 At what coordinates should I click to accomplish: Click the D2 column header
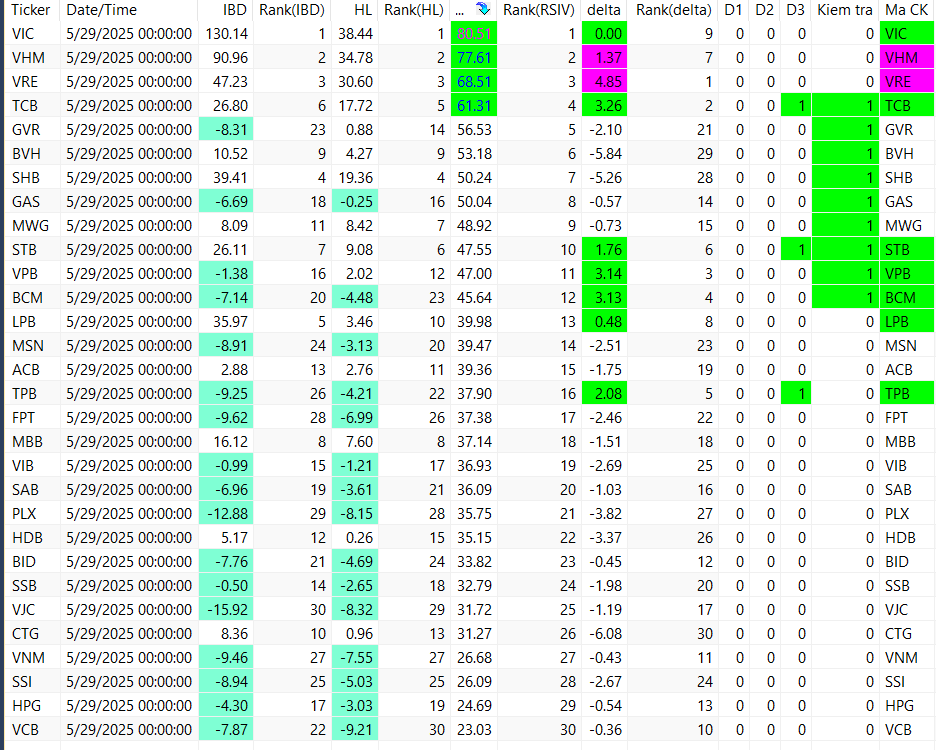764,10
